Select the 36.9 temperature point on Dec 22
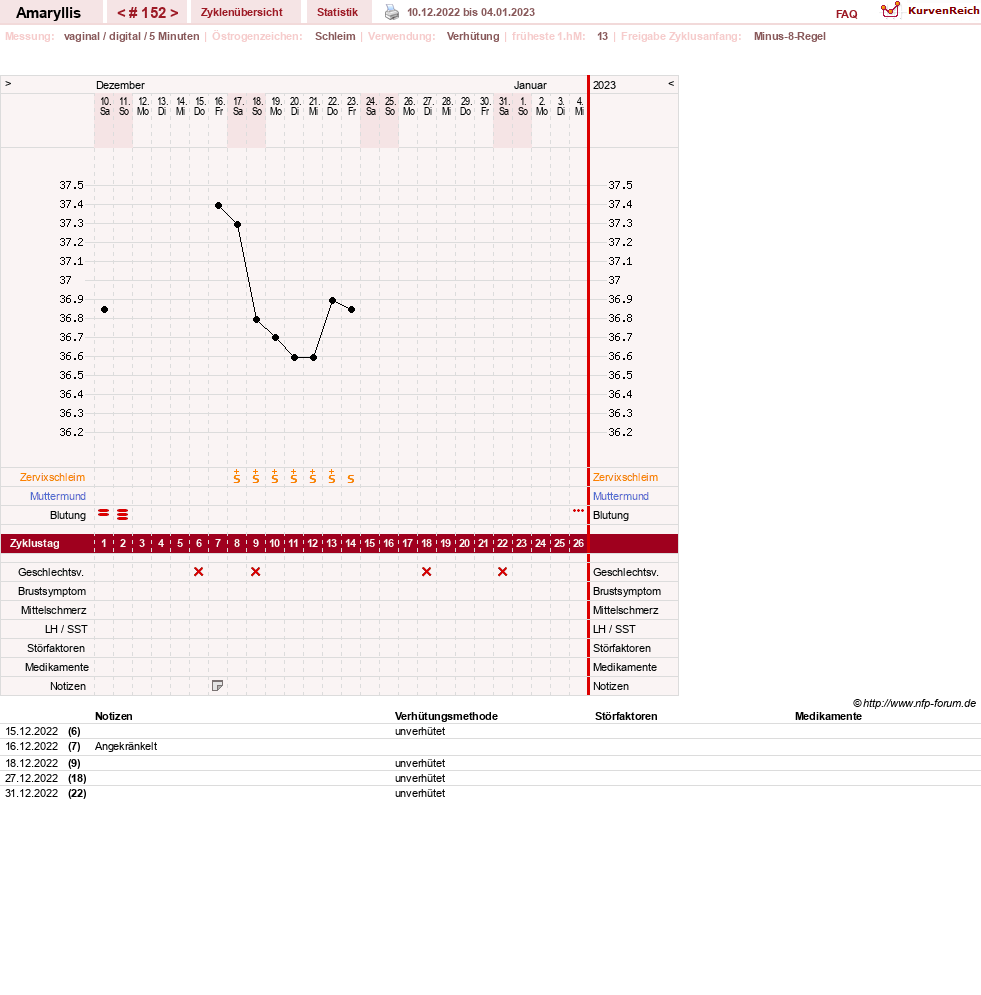Screen dimensions: 981x995 332,300
